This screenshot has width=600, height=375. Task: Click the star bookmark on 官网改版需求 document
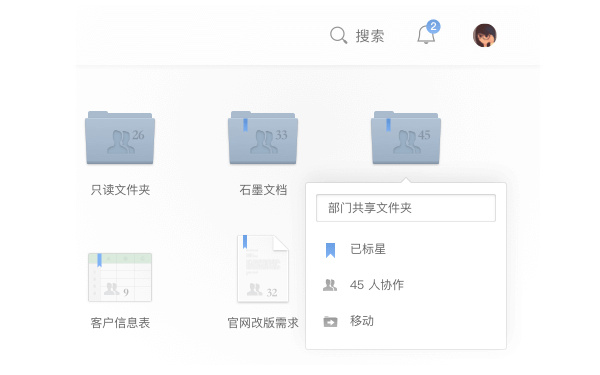(x=245, y=242)
